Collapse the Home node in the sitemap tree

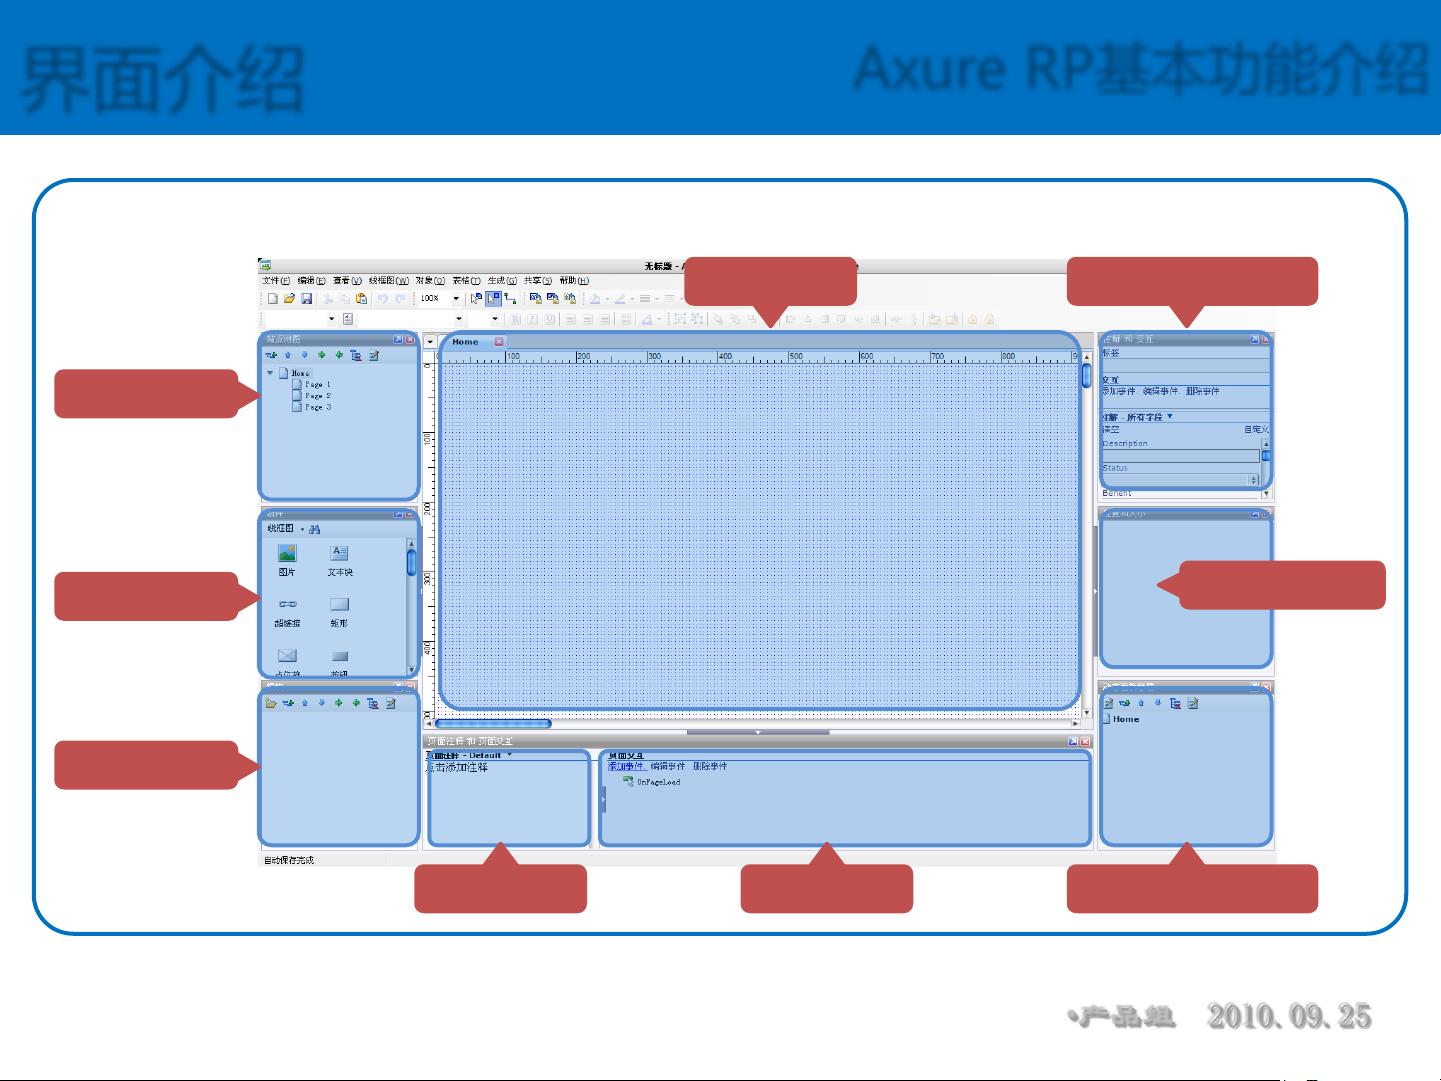click(x=268, y=373)
